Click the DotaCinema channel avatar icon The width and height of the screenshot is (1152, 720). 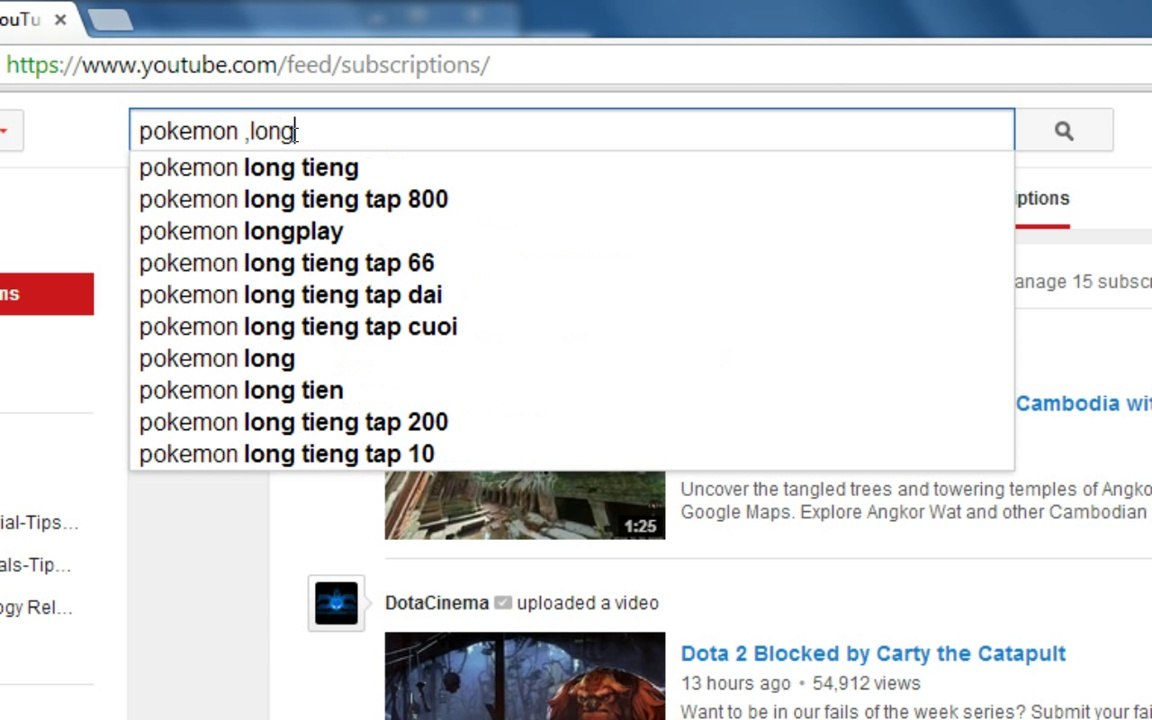click(336, 603)
